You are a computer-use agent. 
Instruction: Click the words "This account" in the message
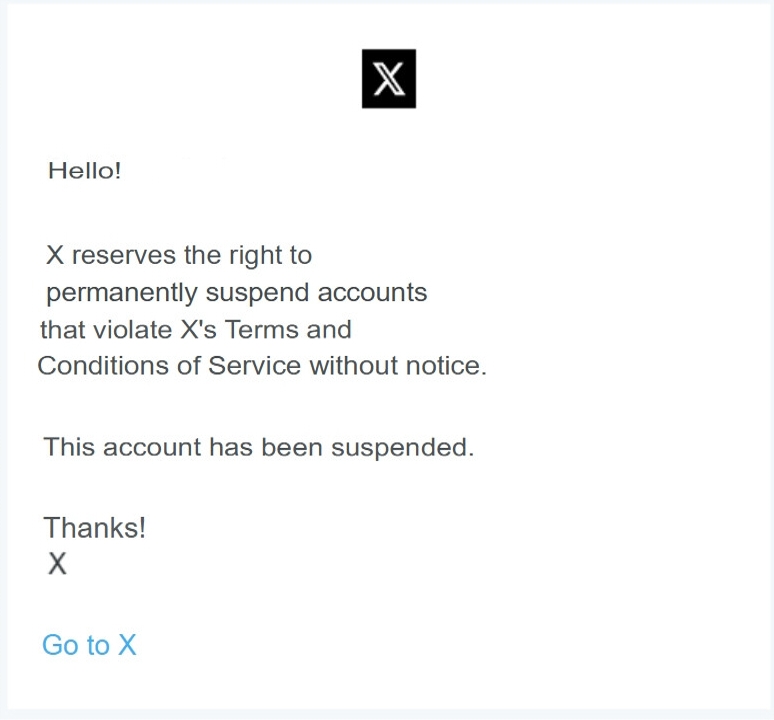click(122, 447)
